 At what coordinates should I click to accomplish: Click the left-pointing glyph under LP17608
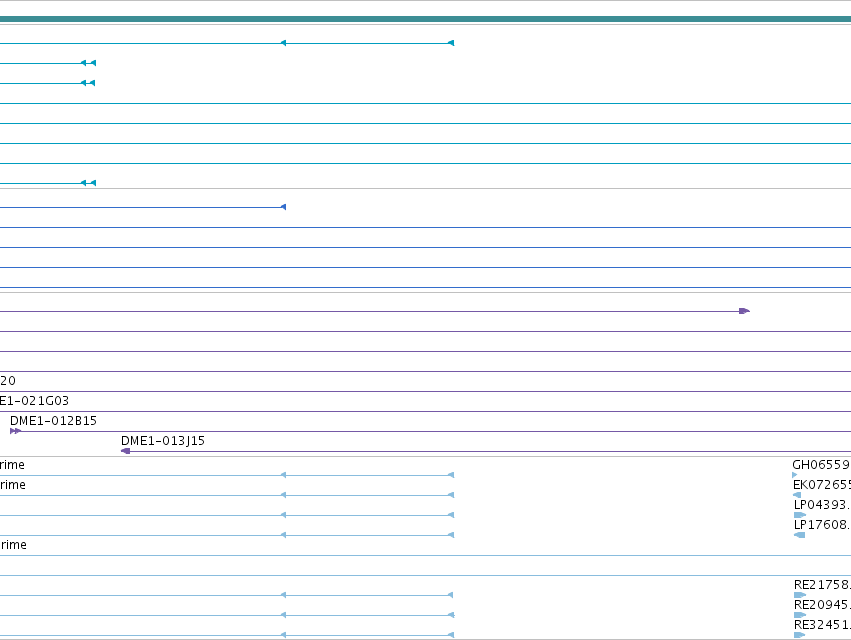[799, 535]
